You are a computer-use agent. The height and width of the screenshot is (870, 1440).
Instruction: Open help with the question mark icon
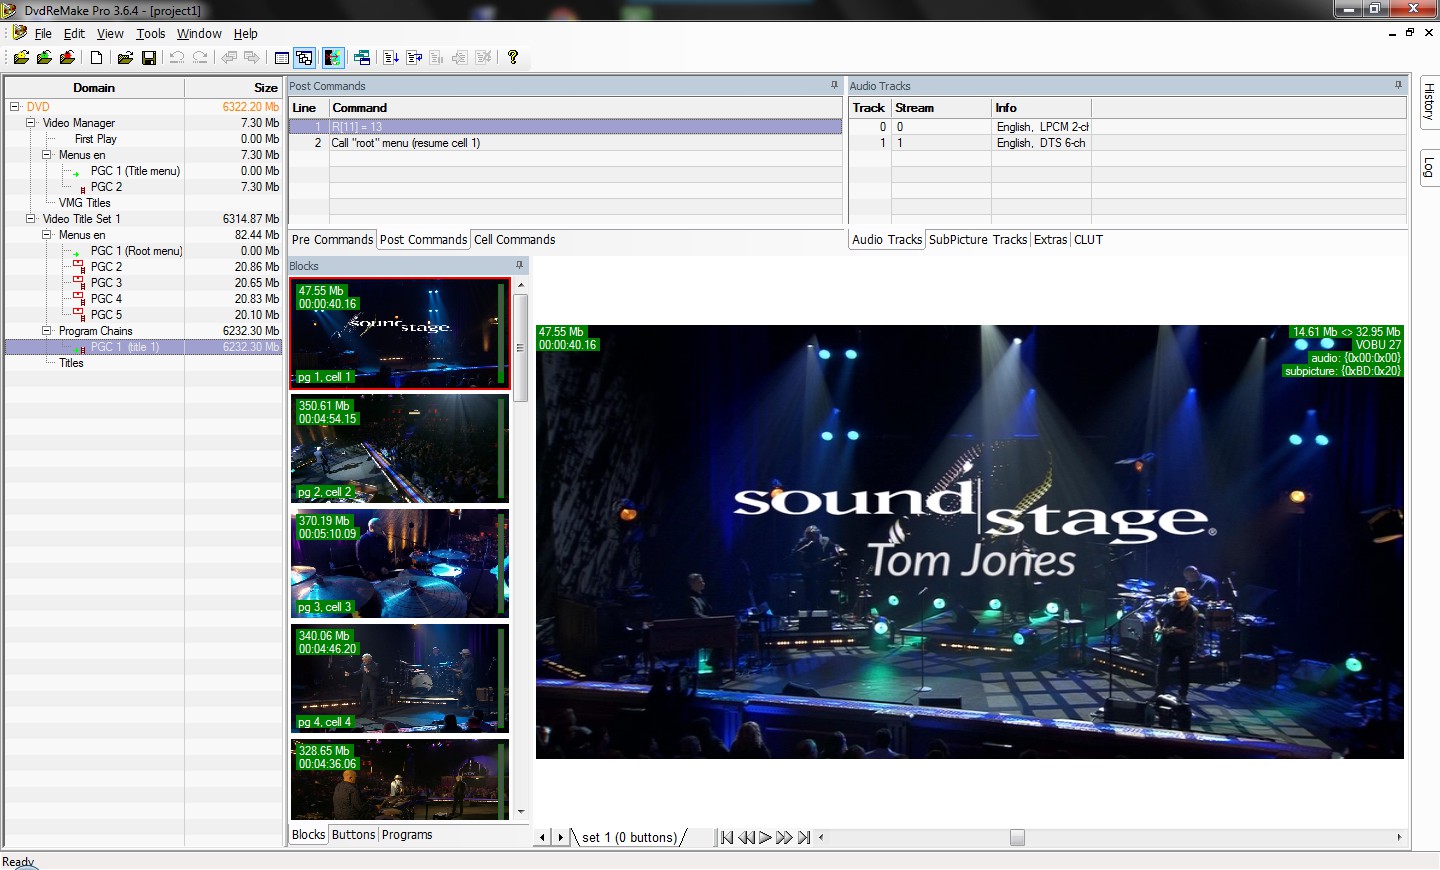pyautogui.click(x=513, y=58)
